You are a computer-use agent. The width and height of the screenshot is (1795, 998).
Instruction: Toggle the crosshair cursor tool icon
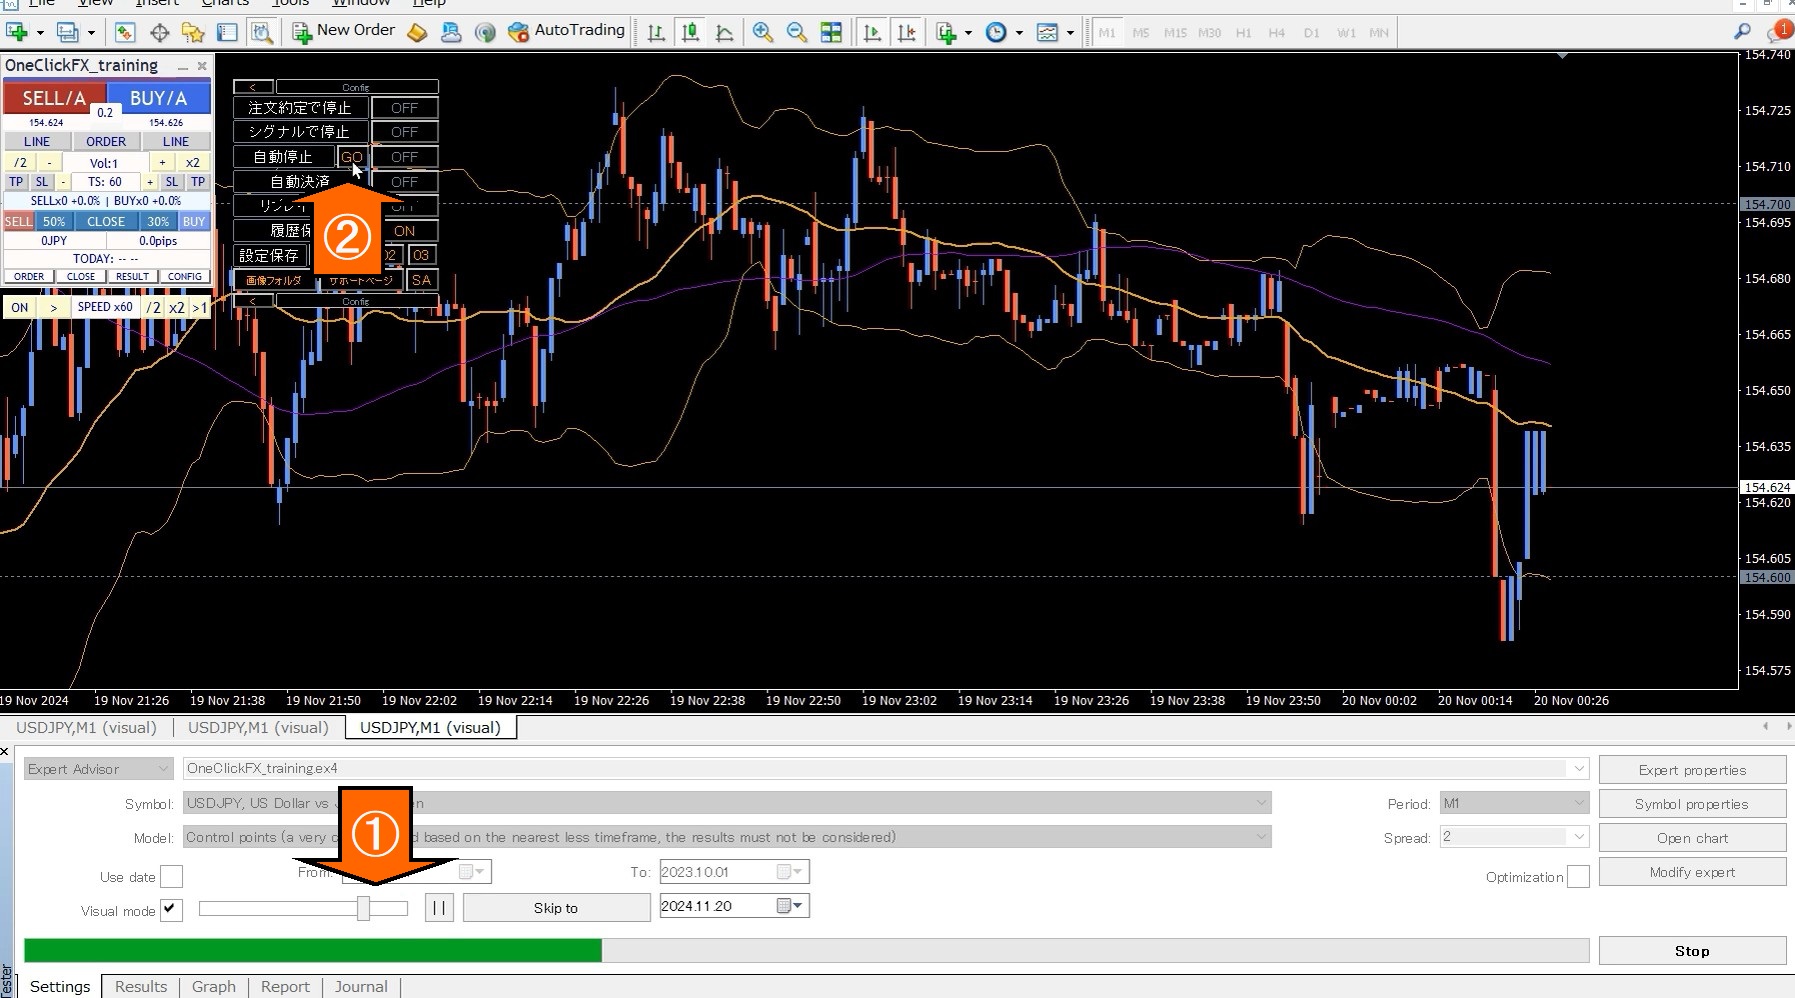point(159,33)
